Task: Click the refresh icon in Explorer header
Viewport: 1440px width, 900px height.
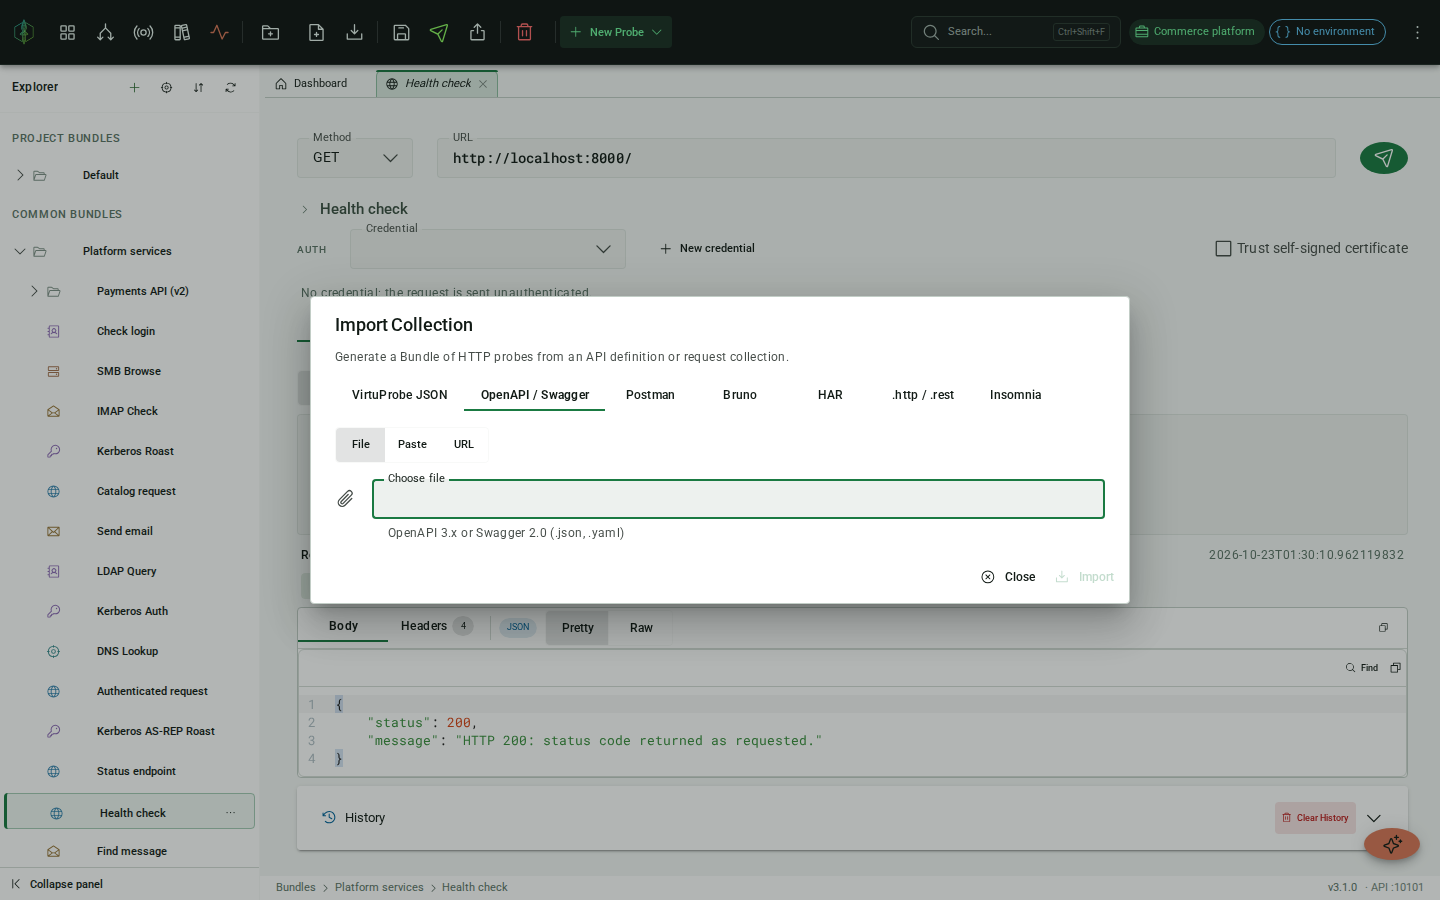Action: [x=230, y=87]
